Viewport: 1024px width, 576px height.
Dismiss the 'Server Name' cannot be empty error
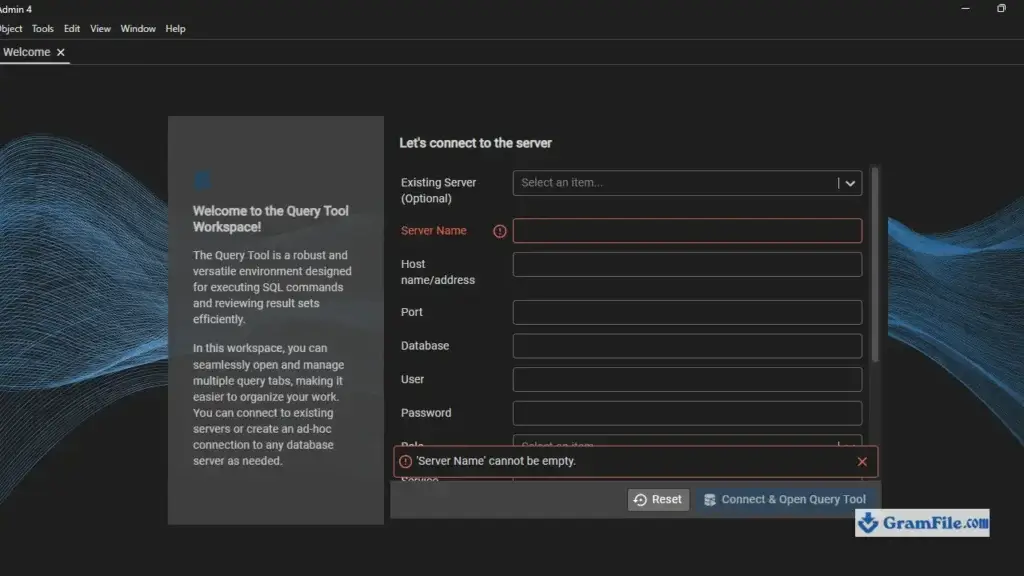[x=862, y=462]
